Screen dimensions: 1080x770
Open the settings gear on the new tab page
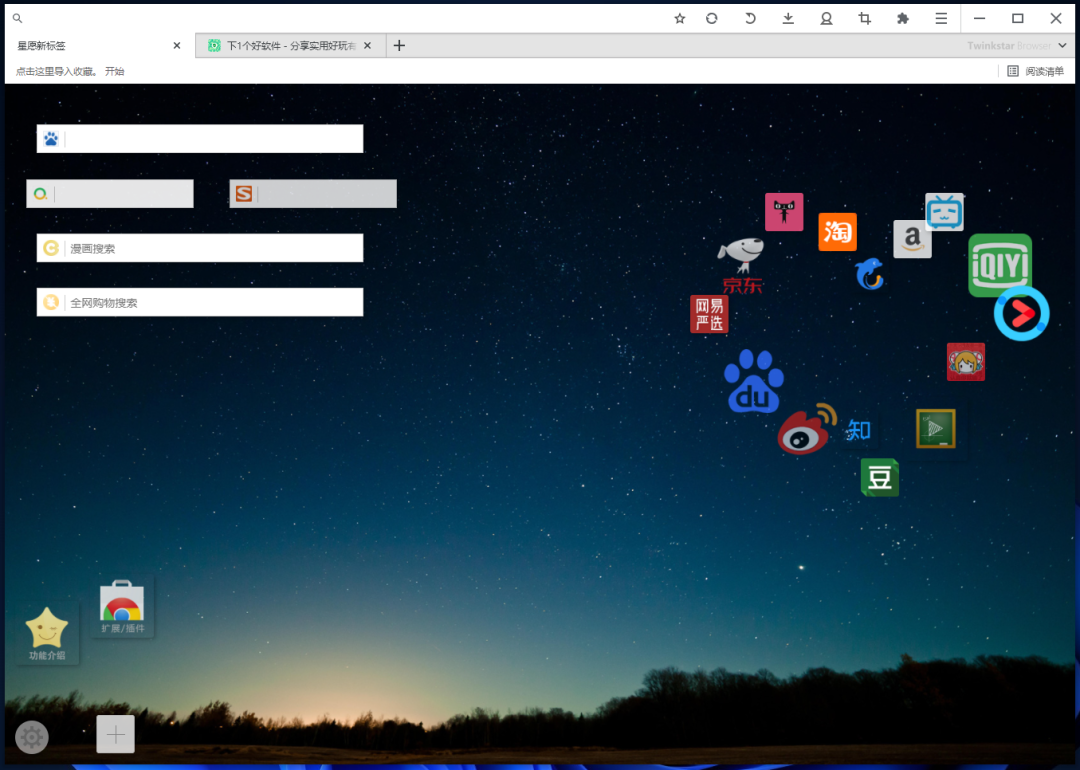32,737
